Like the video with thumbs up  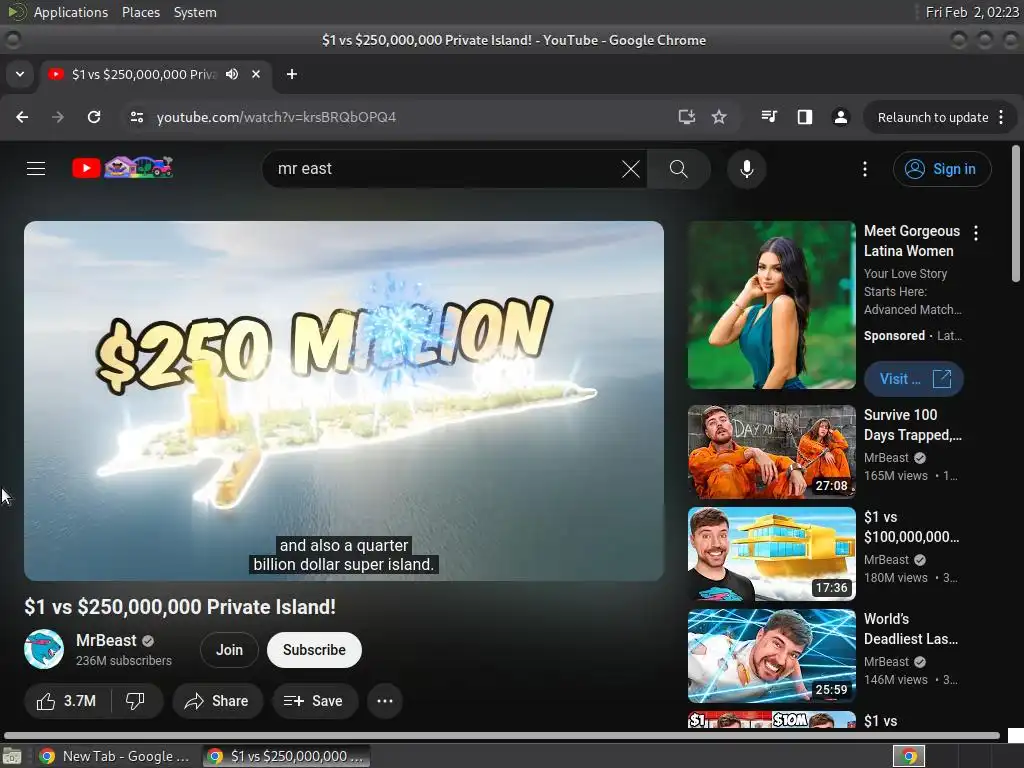pos(67,701)
